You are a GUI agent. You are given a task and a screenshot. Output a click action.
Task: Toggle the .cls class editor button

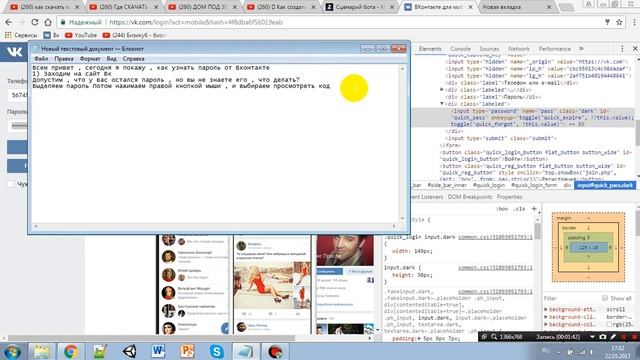pyautogui.click(x=519, y=209)
